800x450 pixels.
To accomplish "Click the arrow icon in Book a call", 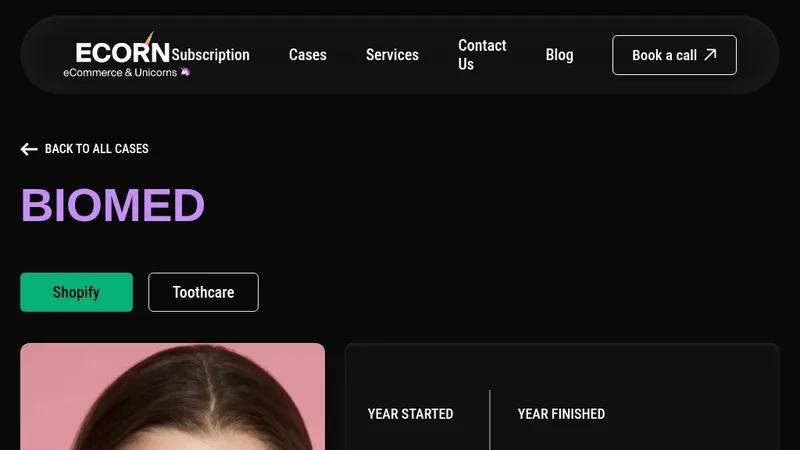I will tap(710, 55).
